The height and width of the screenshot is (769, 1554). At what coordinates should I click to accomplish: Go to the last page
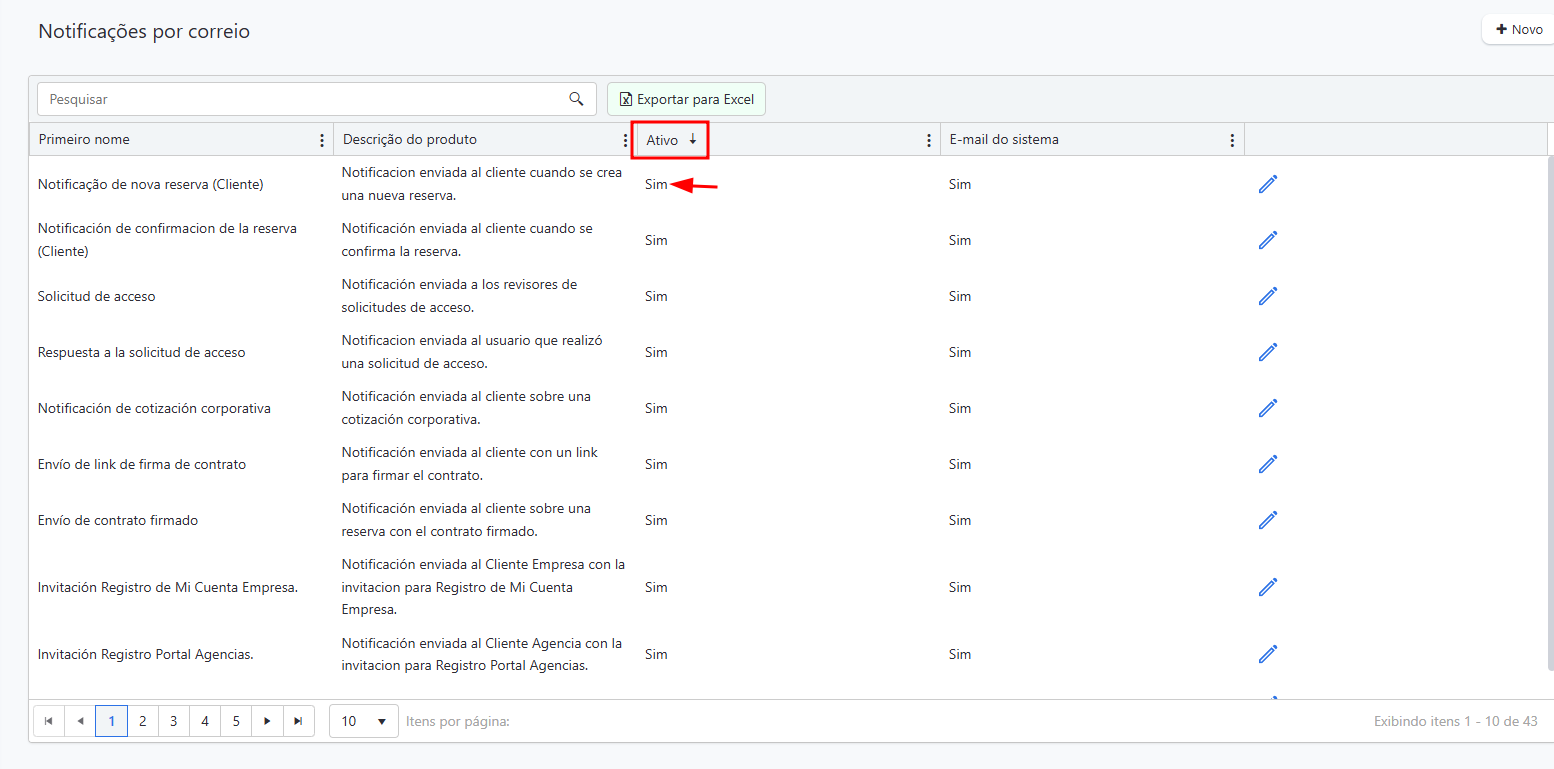pos(298,721)
